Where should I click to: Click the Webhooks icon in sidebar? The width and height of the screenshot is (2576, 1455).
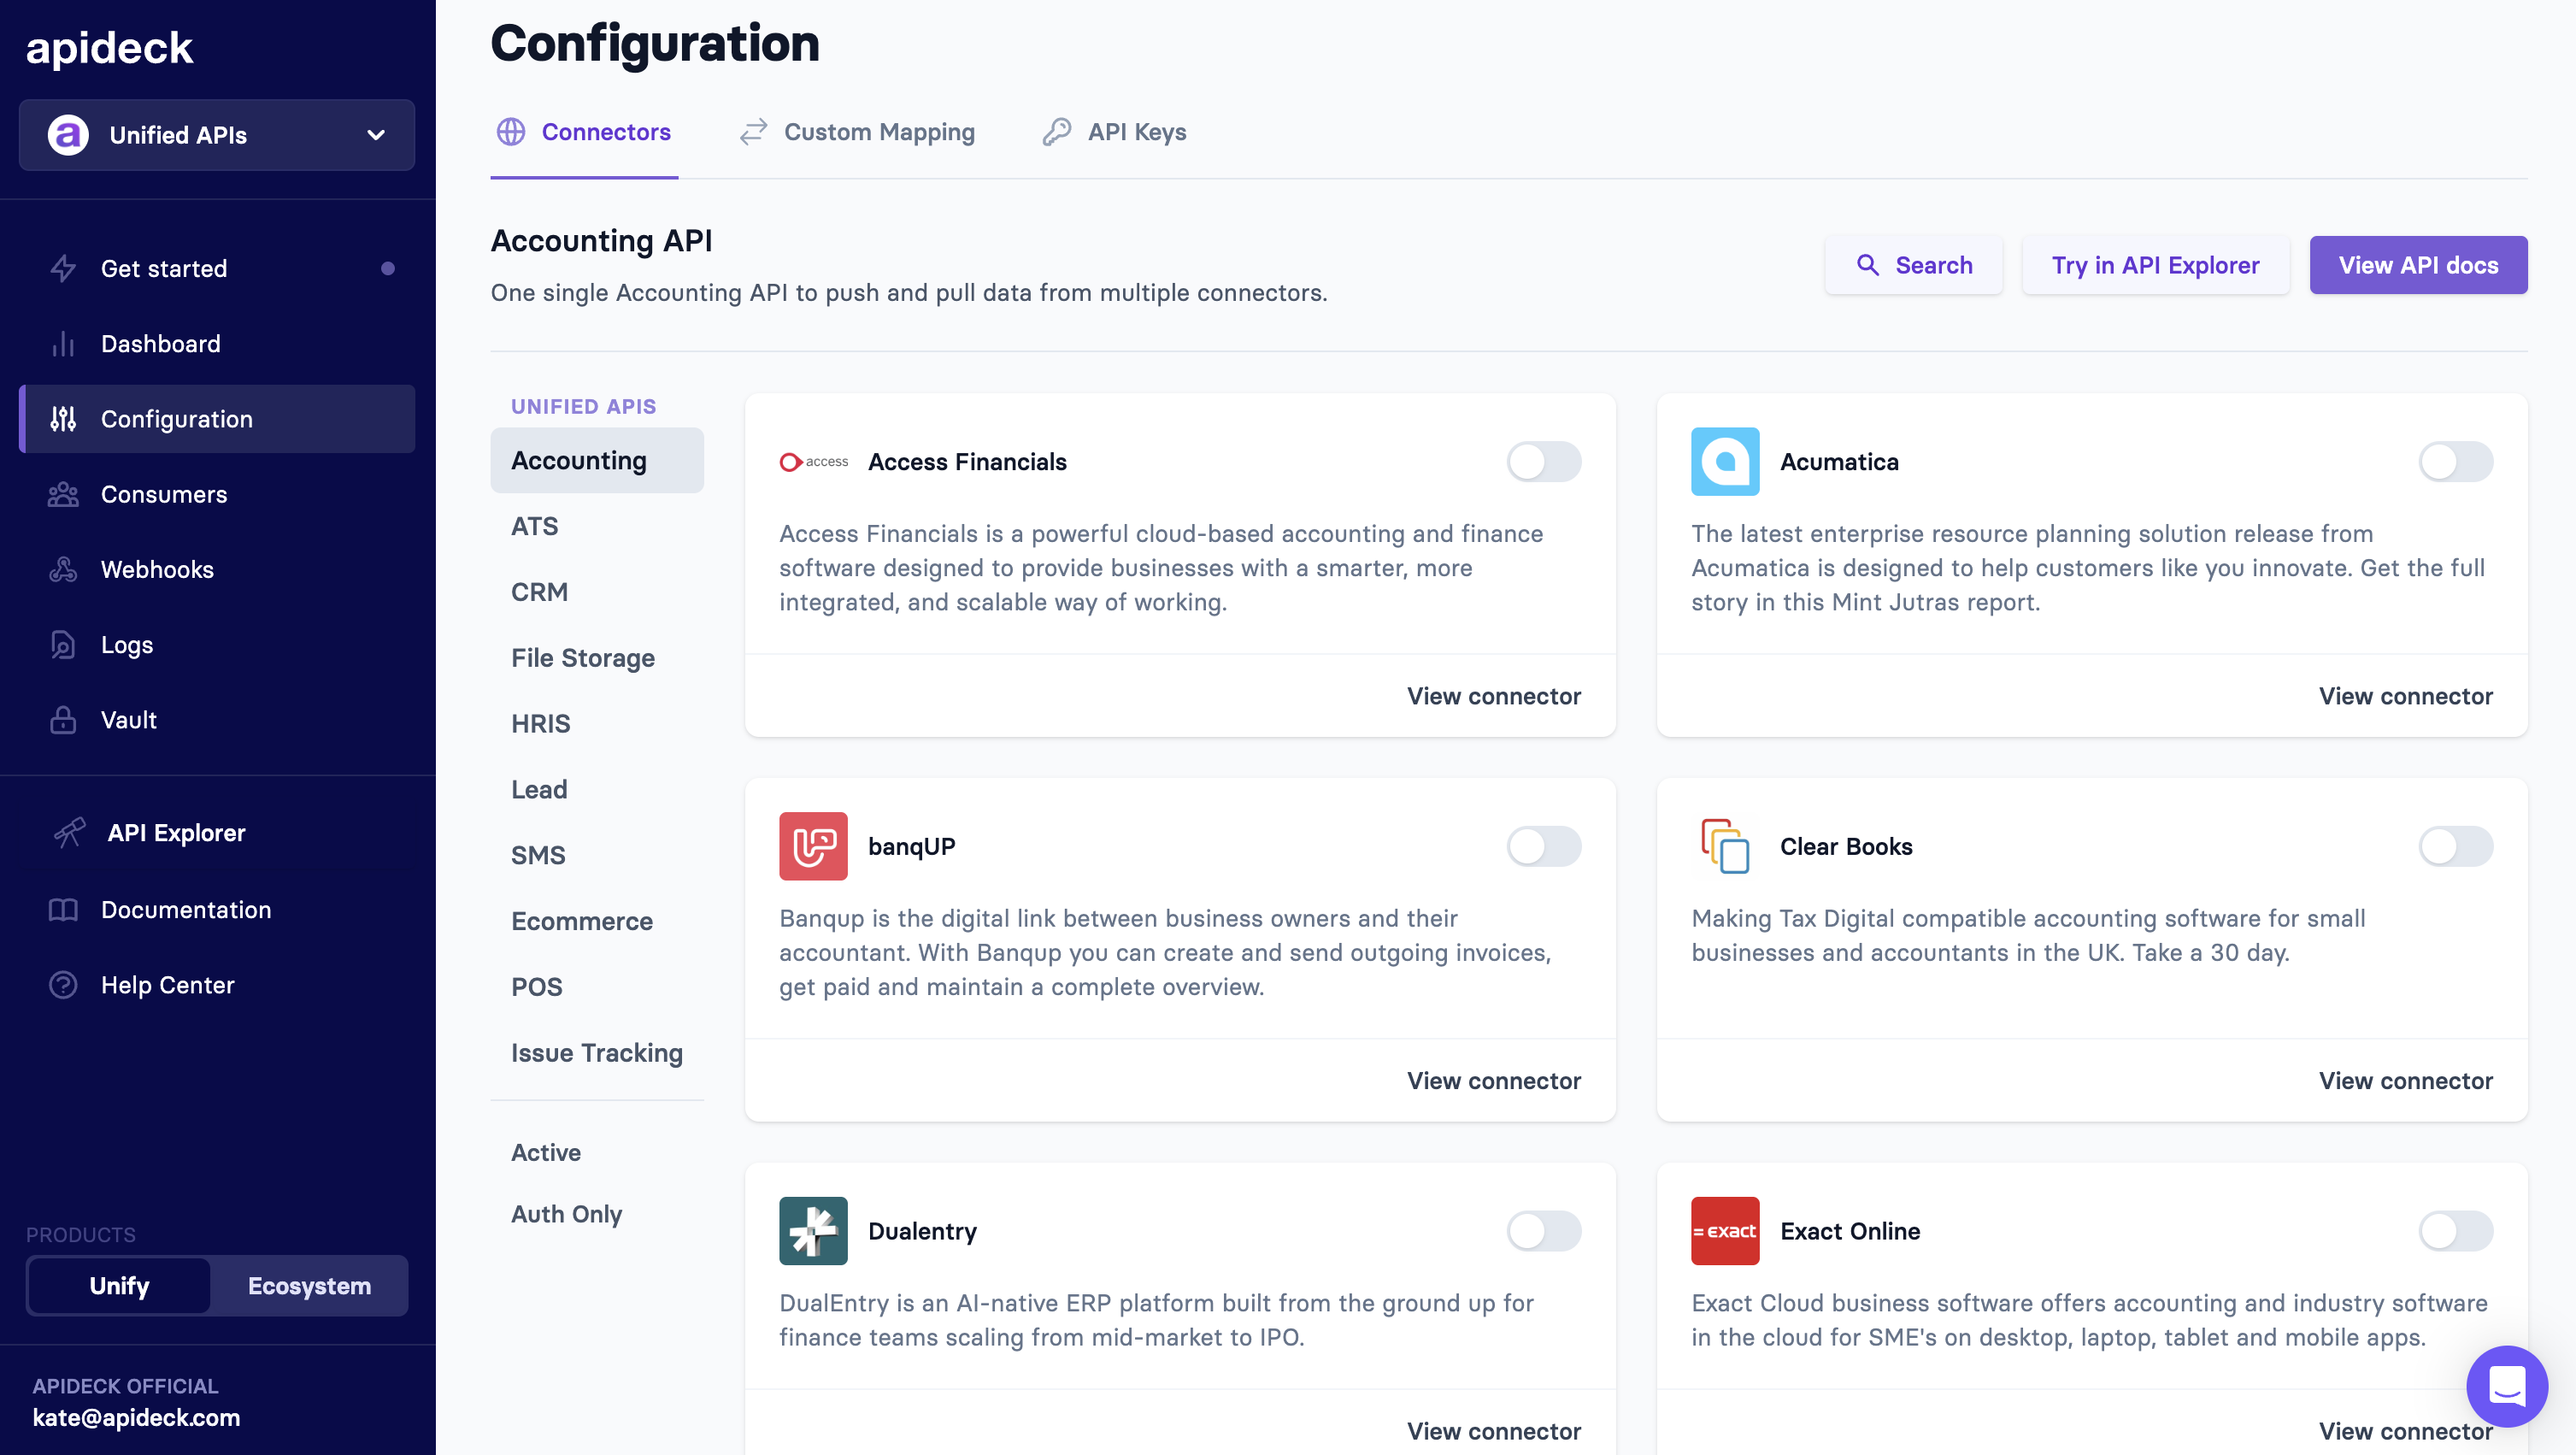tap(63, 570)
